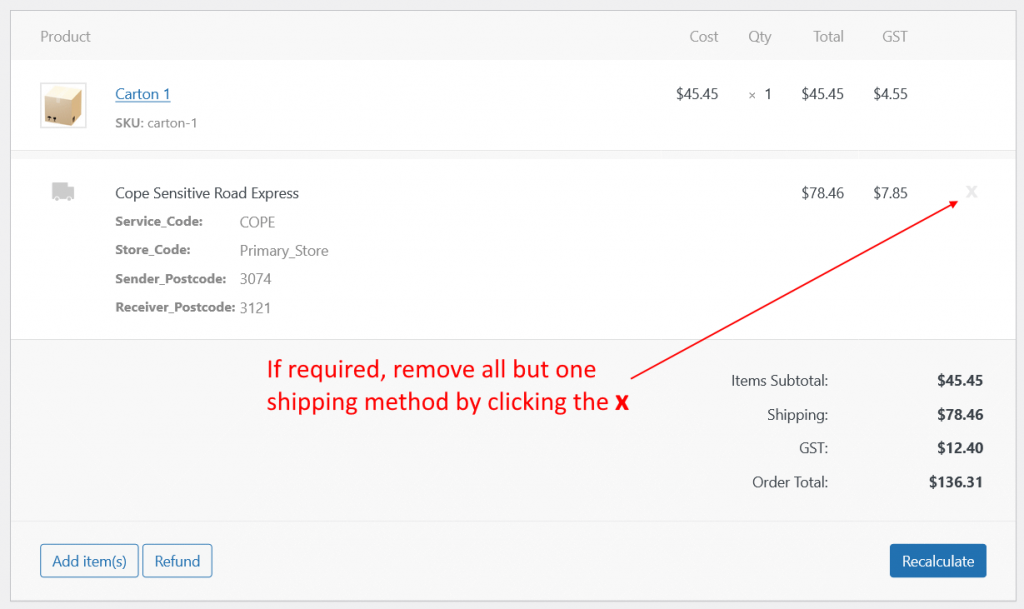This screenshot has height=609, width=1024.
Task: Select the Product column header
Action: [65, 36]
